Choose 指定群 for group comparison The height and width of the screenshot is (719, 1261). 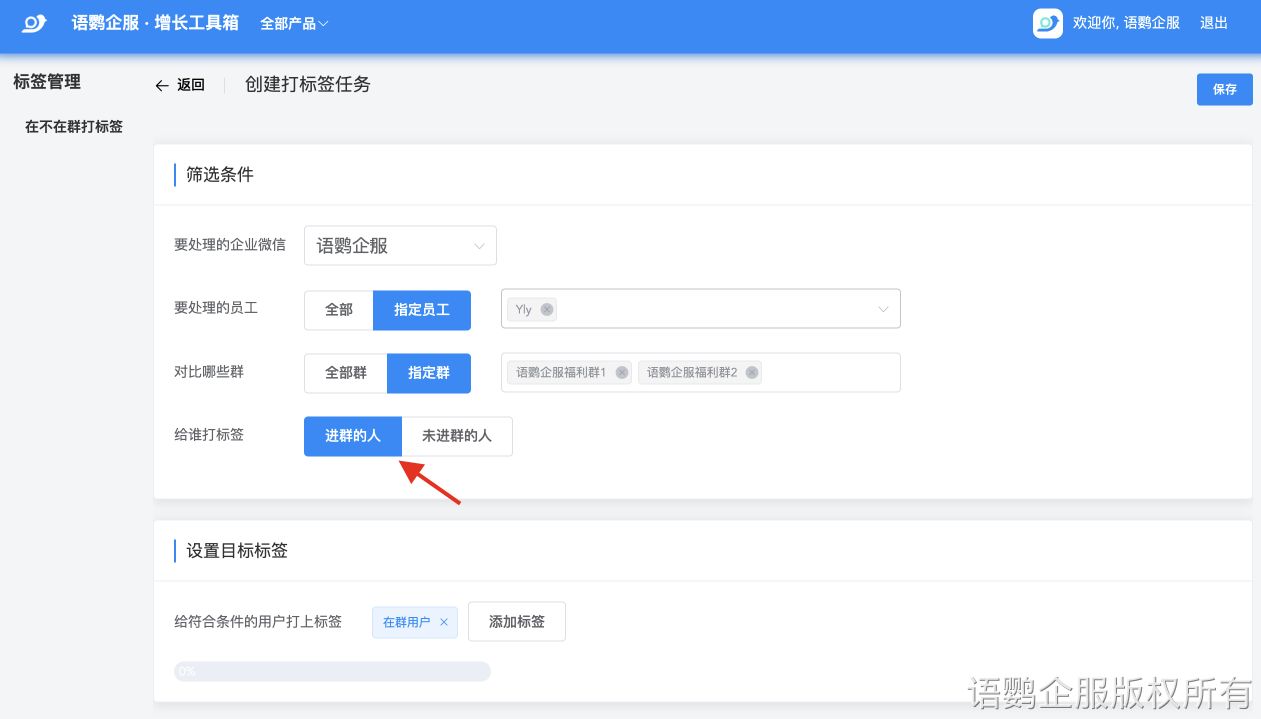428,373
